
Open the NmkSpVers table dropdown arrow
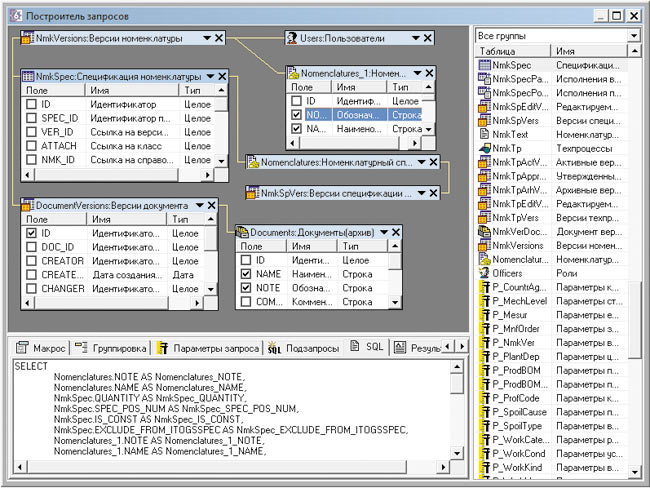click(423, 192)
